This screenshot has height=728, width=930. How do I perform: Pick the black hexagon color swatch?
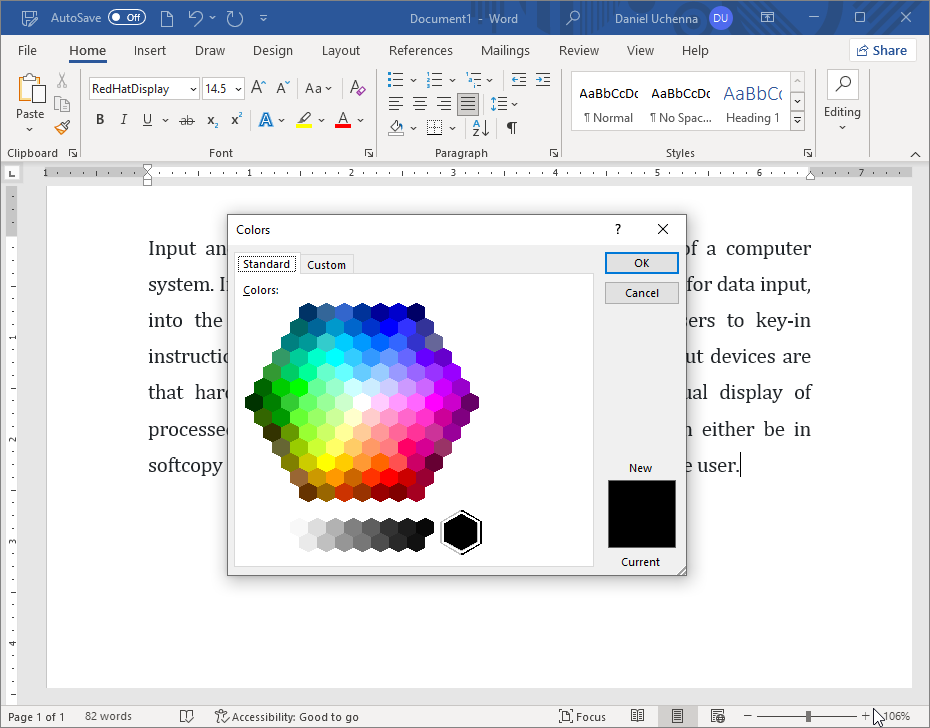(461, 532)
